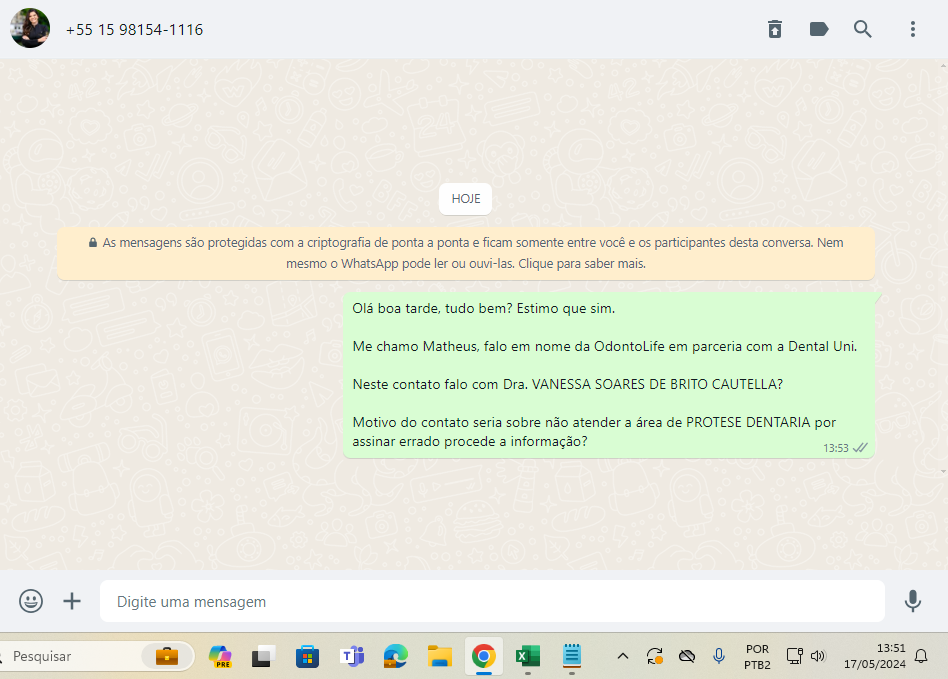Start recording a voice message

(912, 601)
